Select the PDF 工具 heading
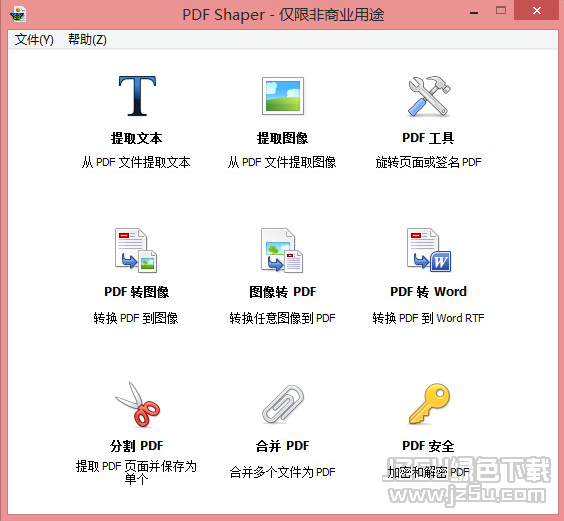564x521 pixels. (428, 138)
